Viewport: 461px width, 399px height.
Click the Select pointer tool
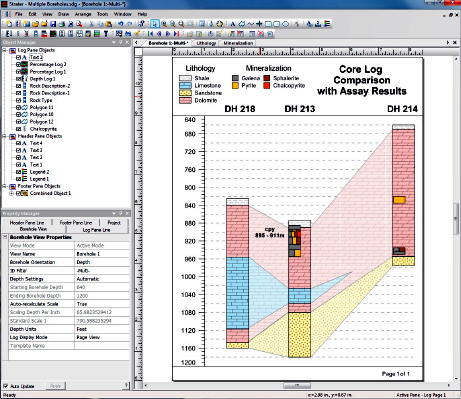point(155,24)
